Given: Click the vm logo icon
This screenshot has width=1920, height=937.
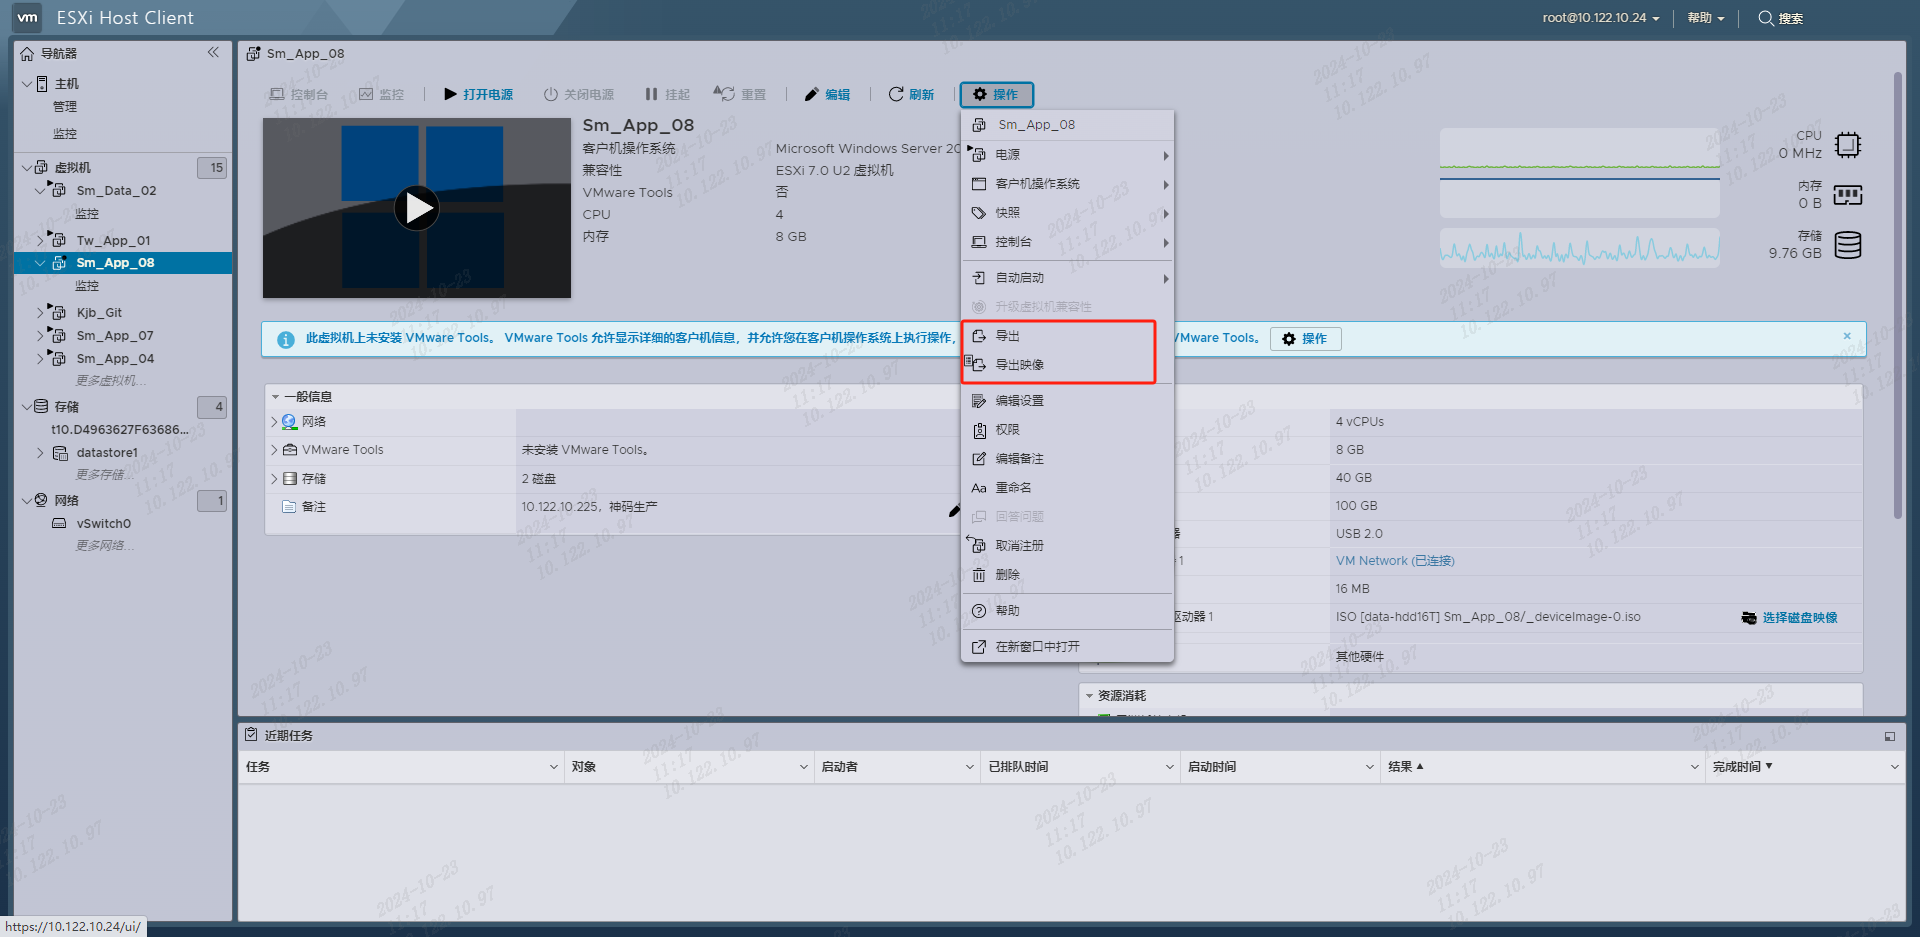Looking at the screenshot, I should [27, 17].
